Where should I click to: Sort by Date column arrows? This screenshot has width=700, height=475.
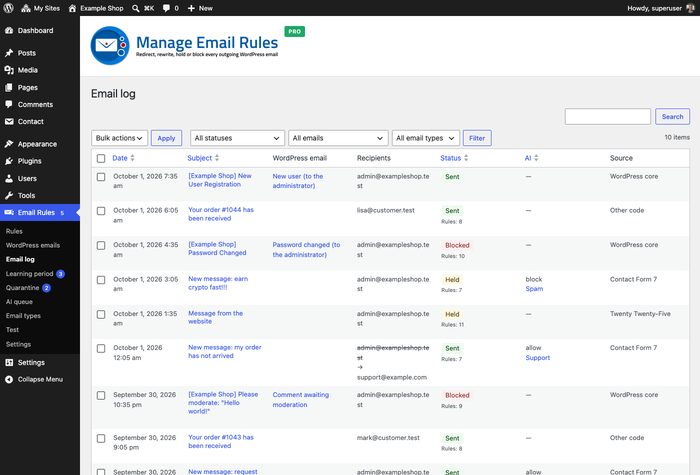pyautogui.click(x=133, y=158)
